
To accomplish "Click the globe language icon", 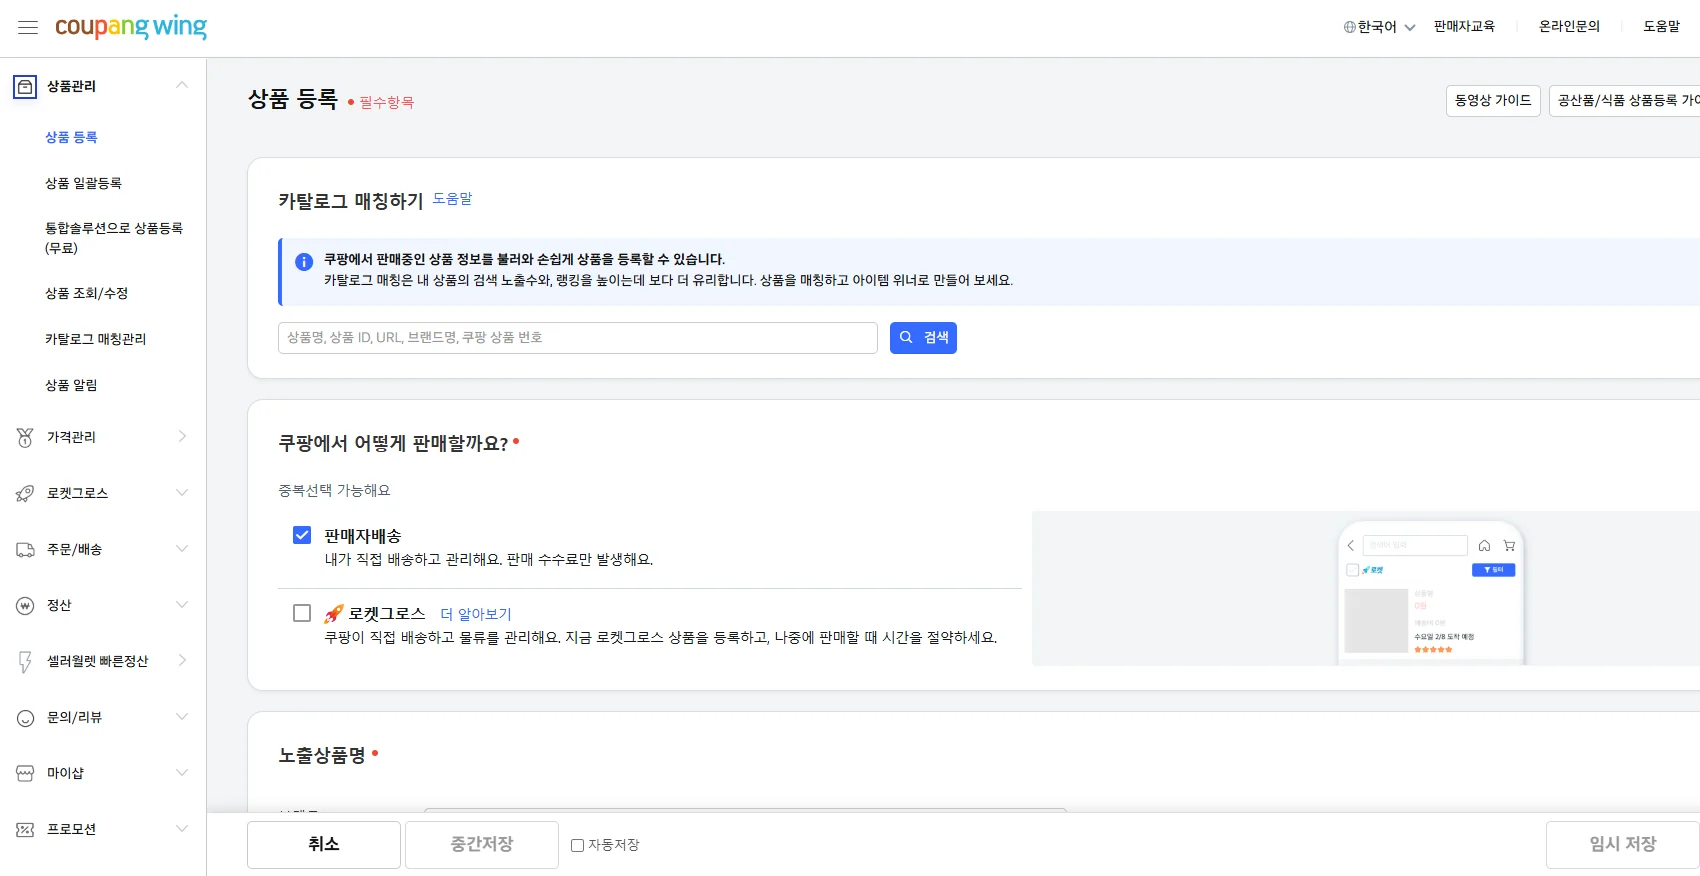I will (1350, 27).
